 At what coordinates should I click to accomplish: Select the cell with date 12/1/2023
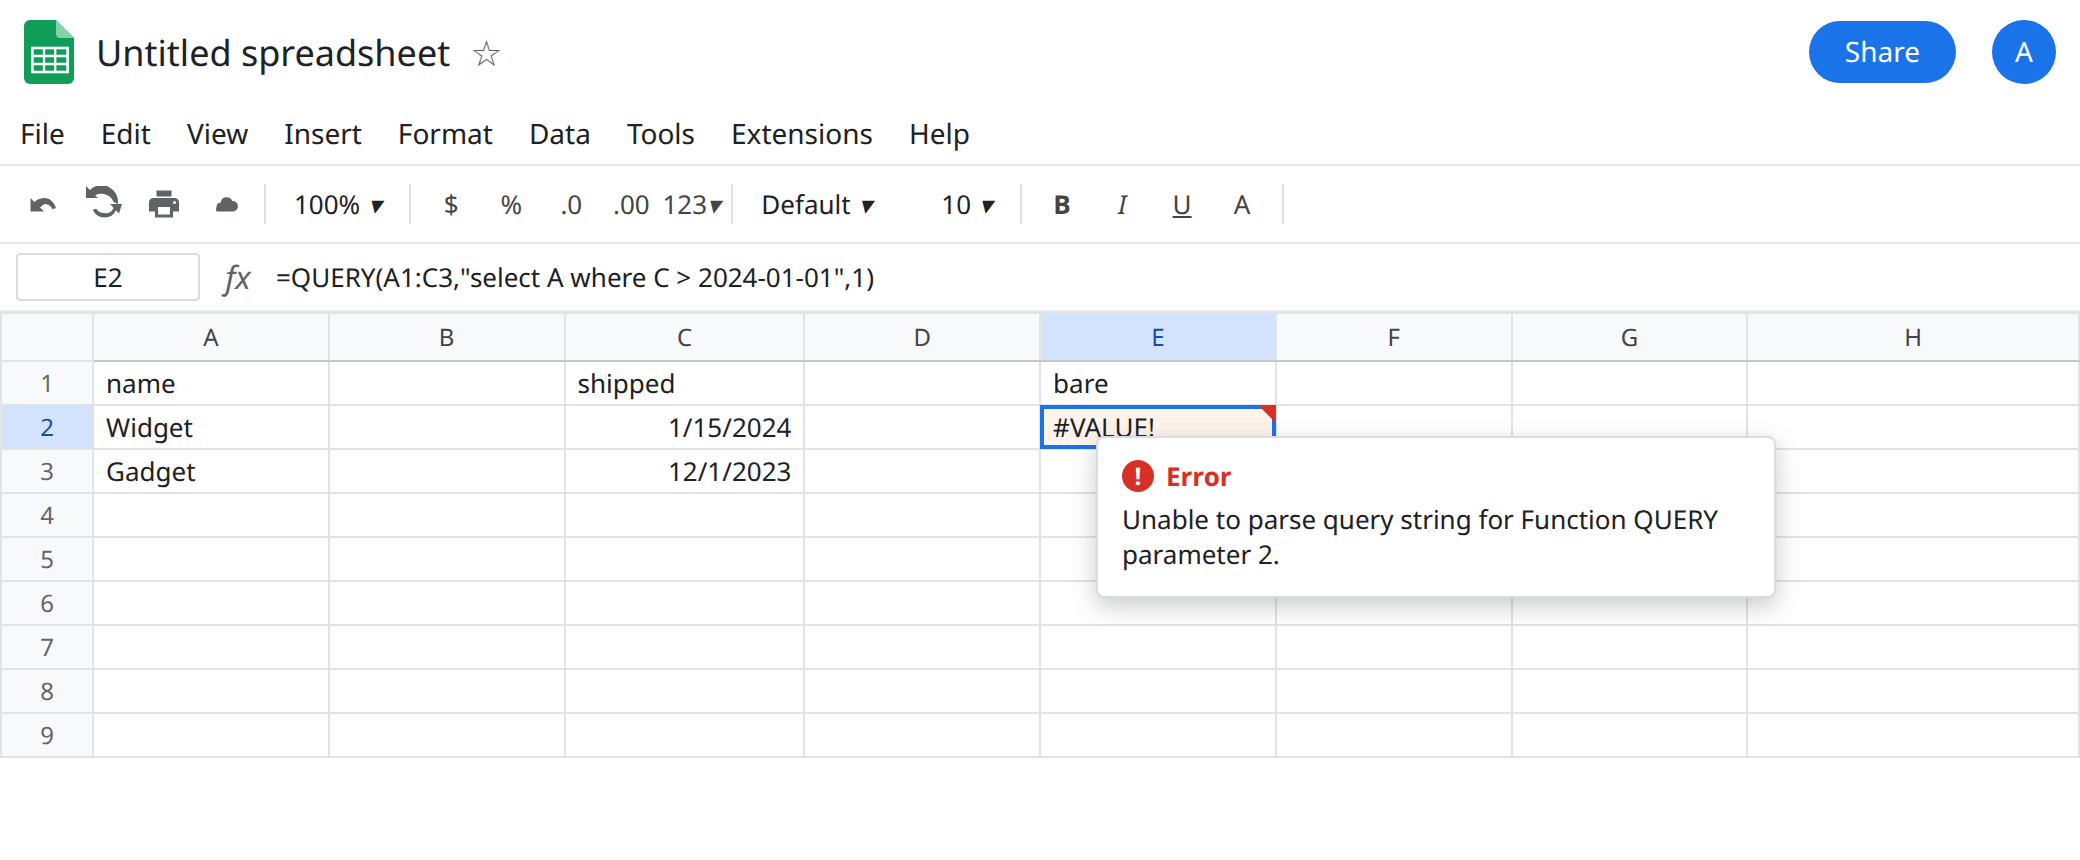coord(684,471)
